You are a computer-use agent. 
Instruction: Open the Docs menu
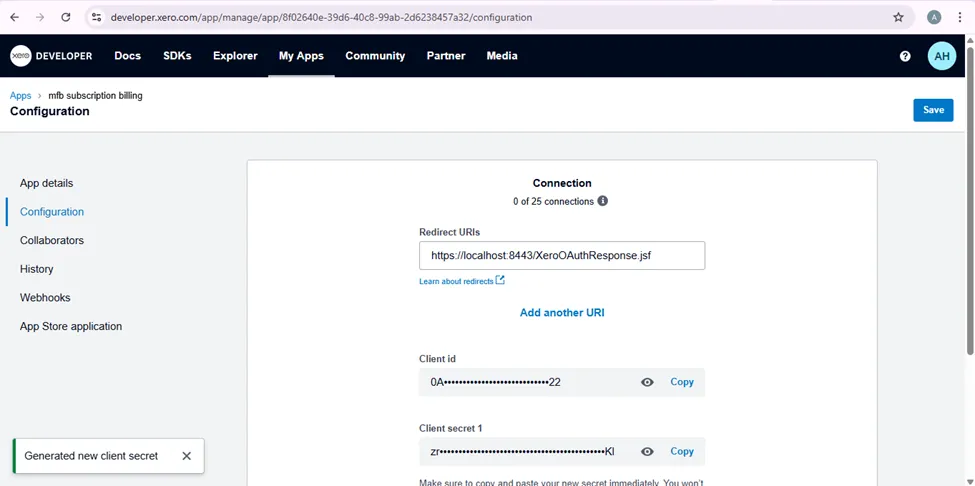coord(127,56)
